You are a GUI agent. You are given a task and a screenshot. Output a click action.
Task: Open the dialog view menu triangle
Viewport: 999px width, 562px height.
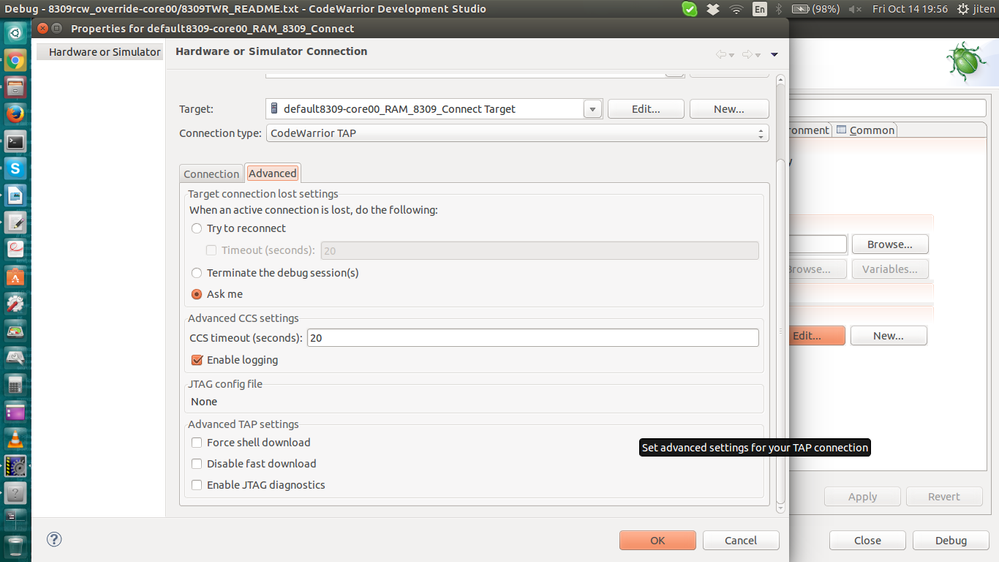[774, 55]
